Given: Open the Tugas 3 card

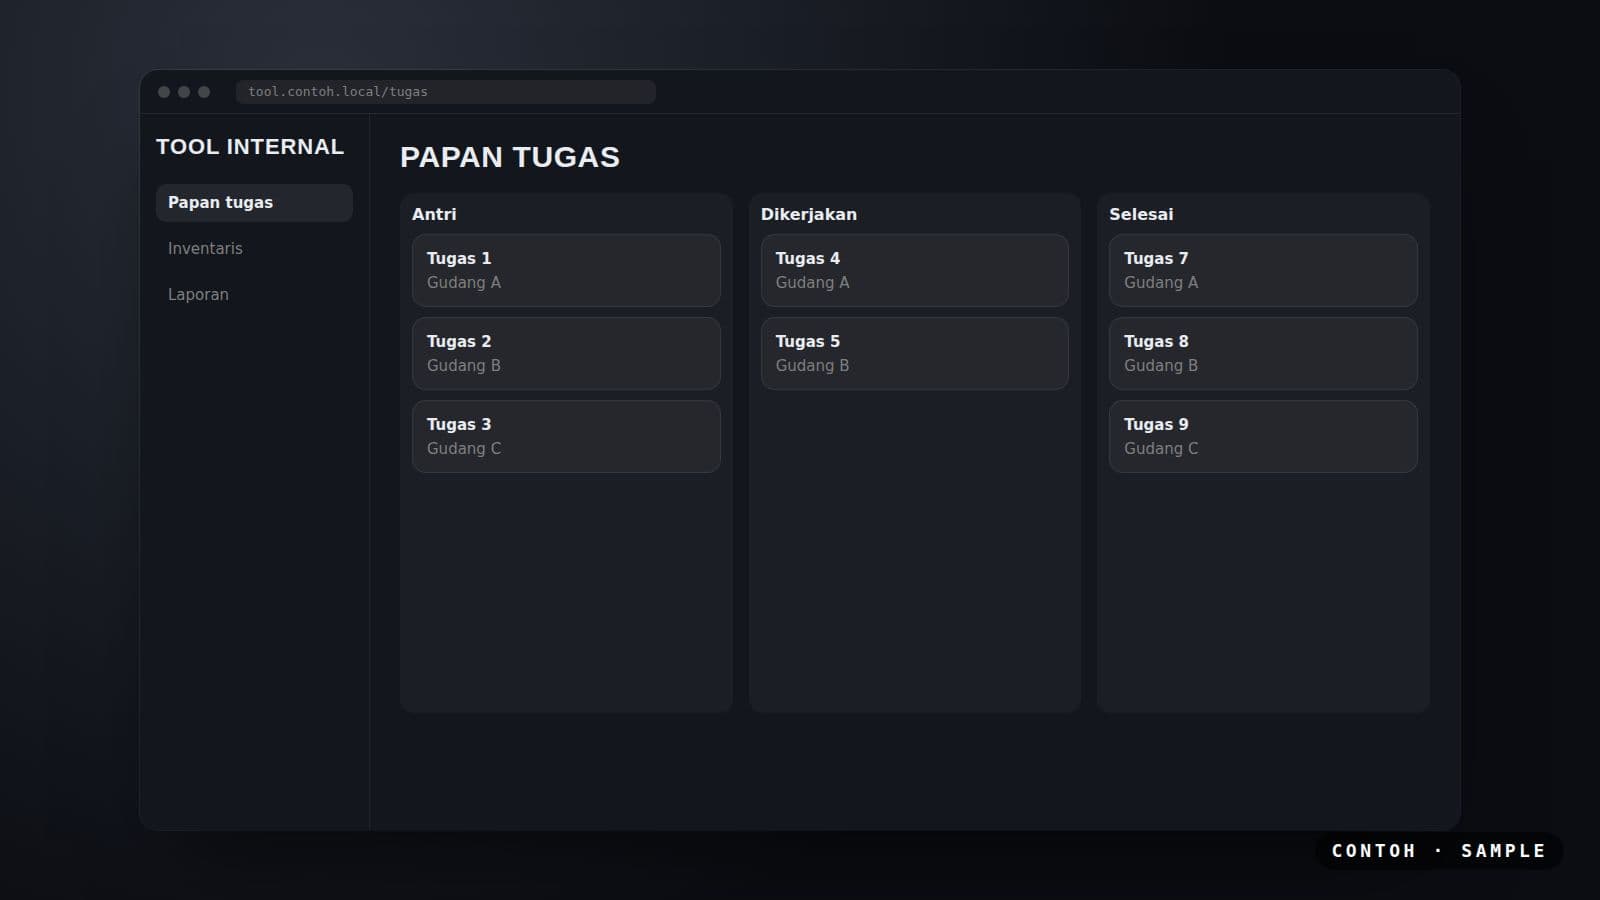Looking at the screenshot, I should (566, 436).
